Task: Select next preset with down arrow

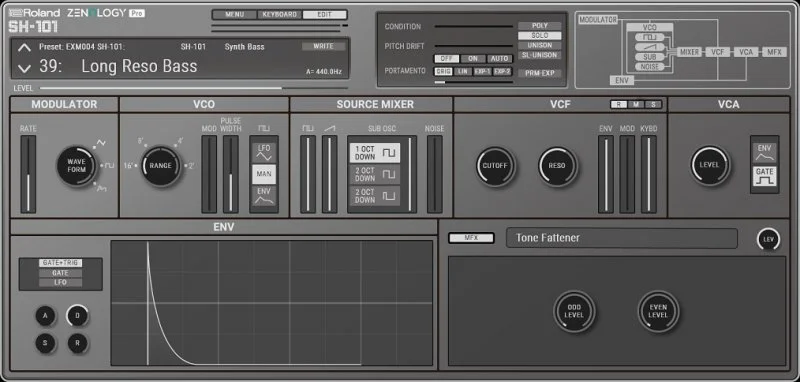Action: click(x=24, y=68)
